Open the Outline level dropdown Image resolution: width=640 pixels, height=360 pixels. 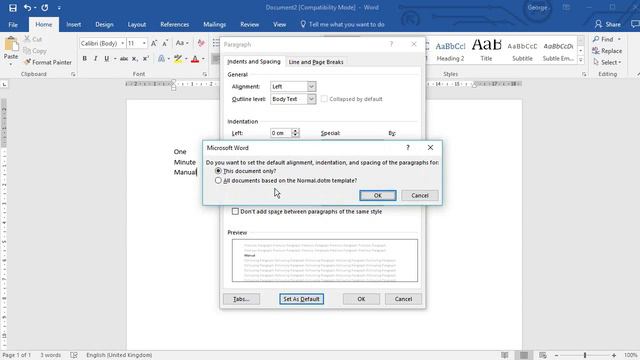click(x=311, y=99)
